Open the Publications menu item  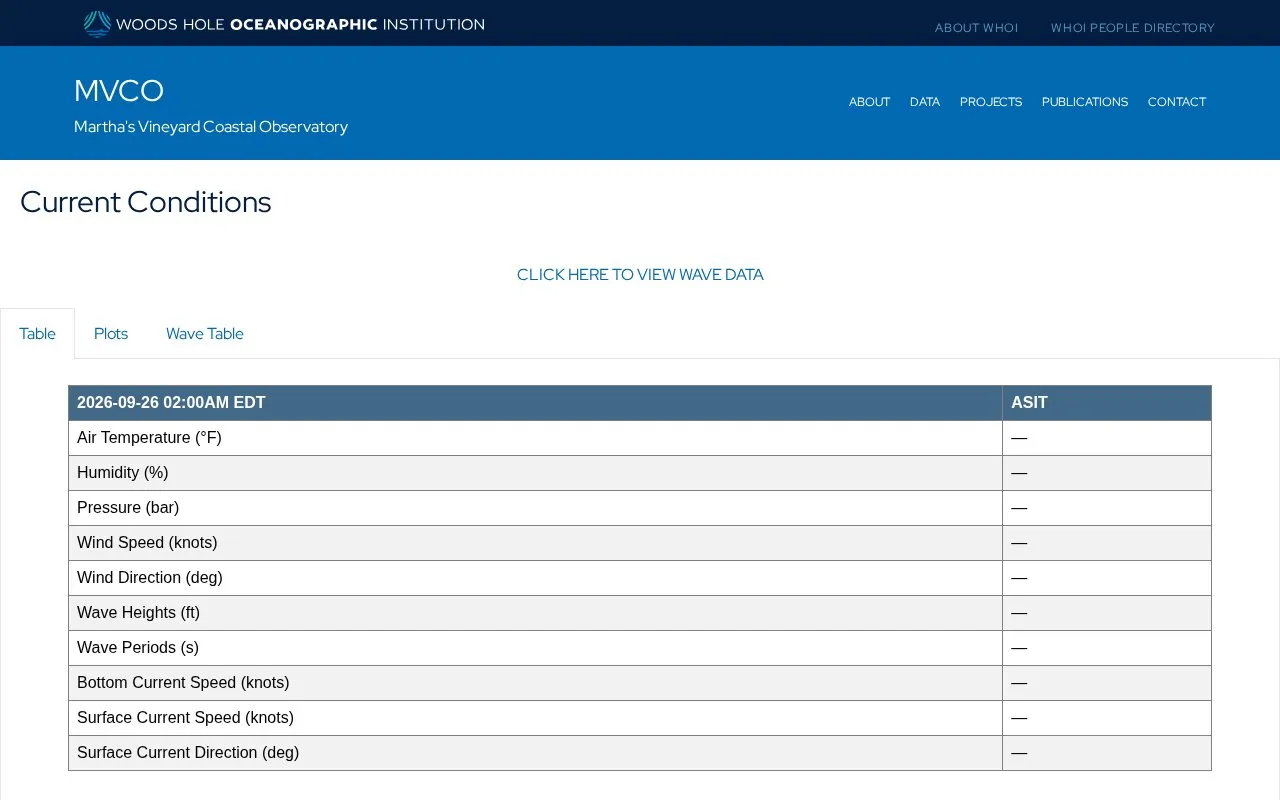[x=1085, y=102]
